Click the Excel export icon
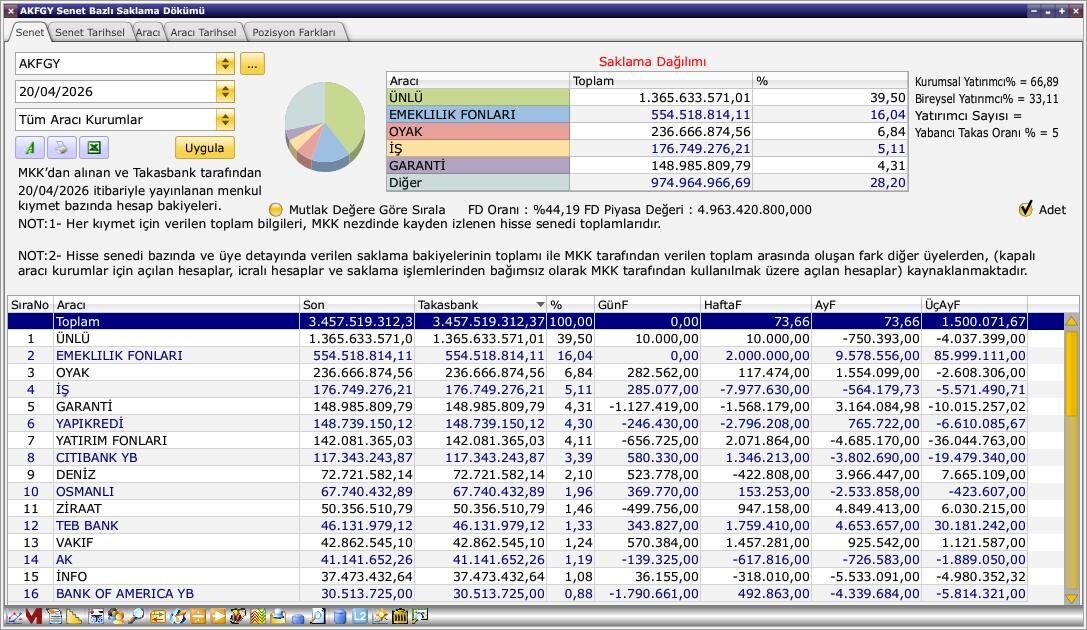1087x630 pixels. (93, 148)
